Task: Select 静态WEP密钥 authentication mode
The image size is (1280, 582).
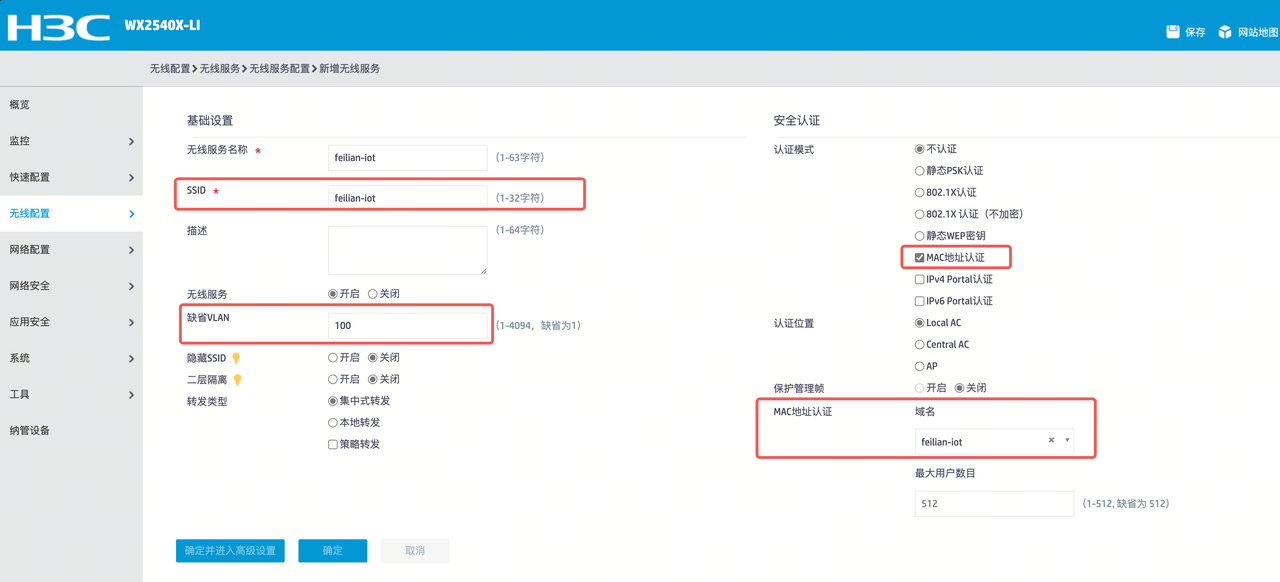Action: 919,236
